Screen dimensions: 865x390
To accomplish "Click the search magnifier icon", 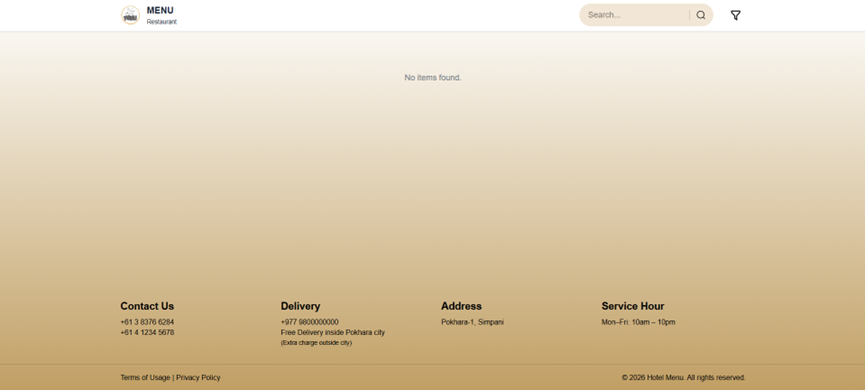I will tap(701, 15).
